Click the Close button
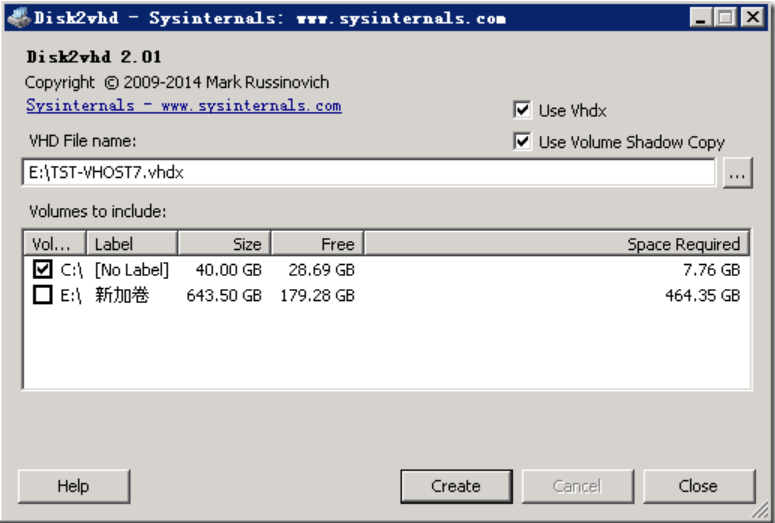Screen dimensions: 775x523 [698, 486]
